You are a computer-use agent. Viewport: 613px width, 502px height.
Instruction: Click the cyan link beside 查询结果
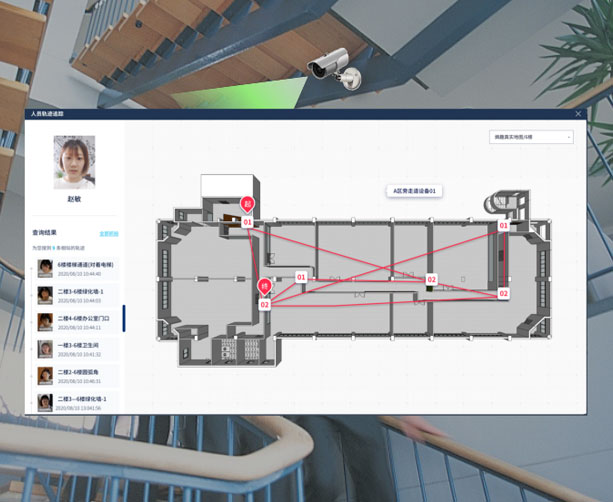click(x=109, y=233)
